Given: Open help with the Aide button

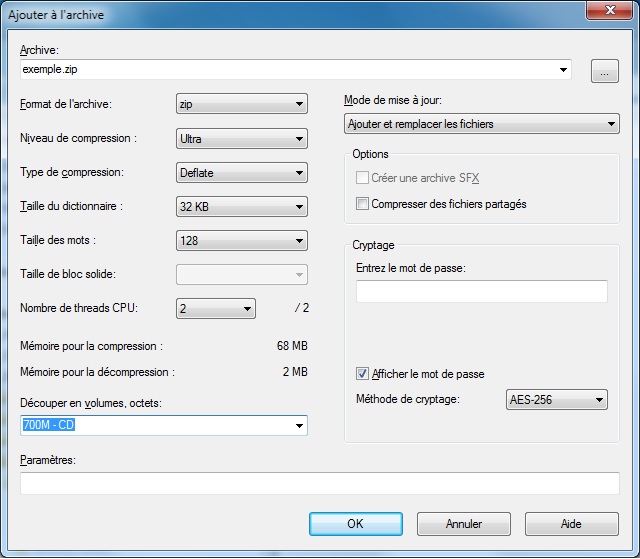Looking at the screenshot, I should pyautogui.click(x=571, y=524).
